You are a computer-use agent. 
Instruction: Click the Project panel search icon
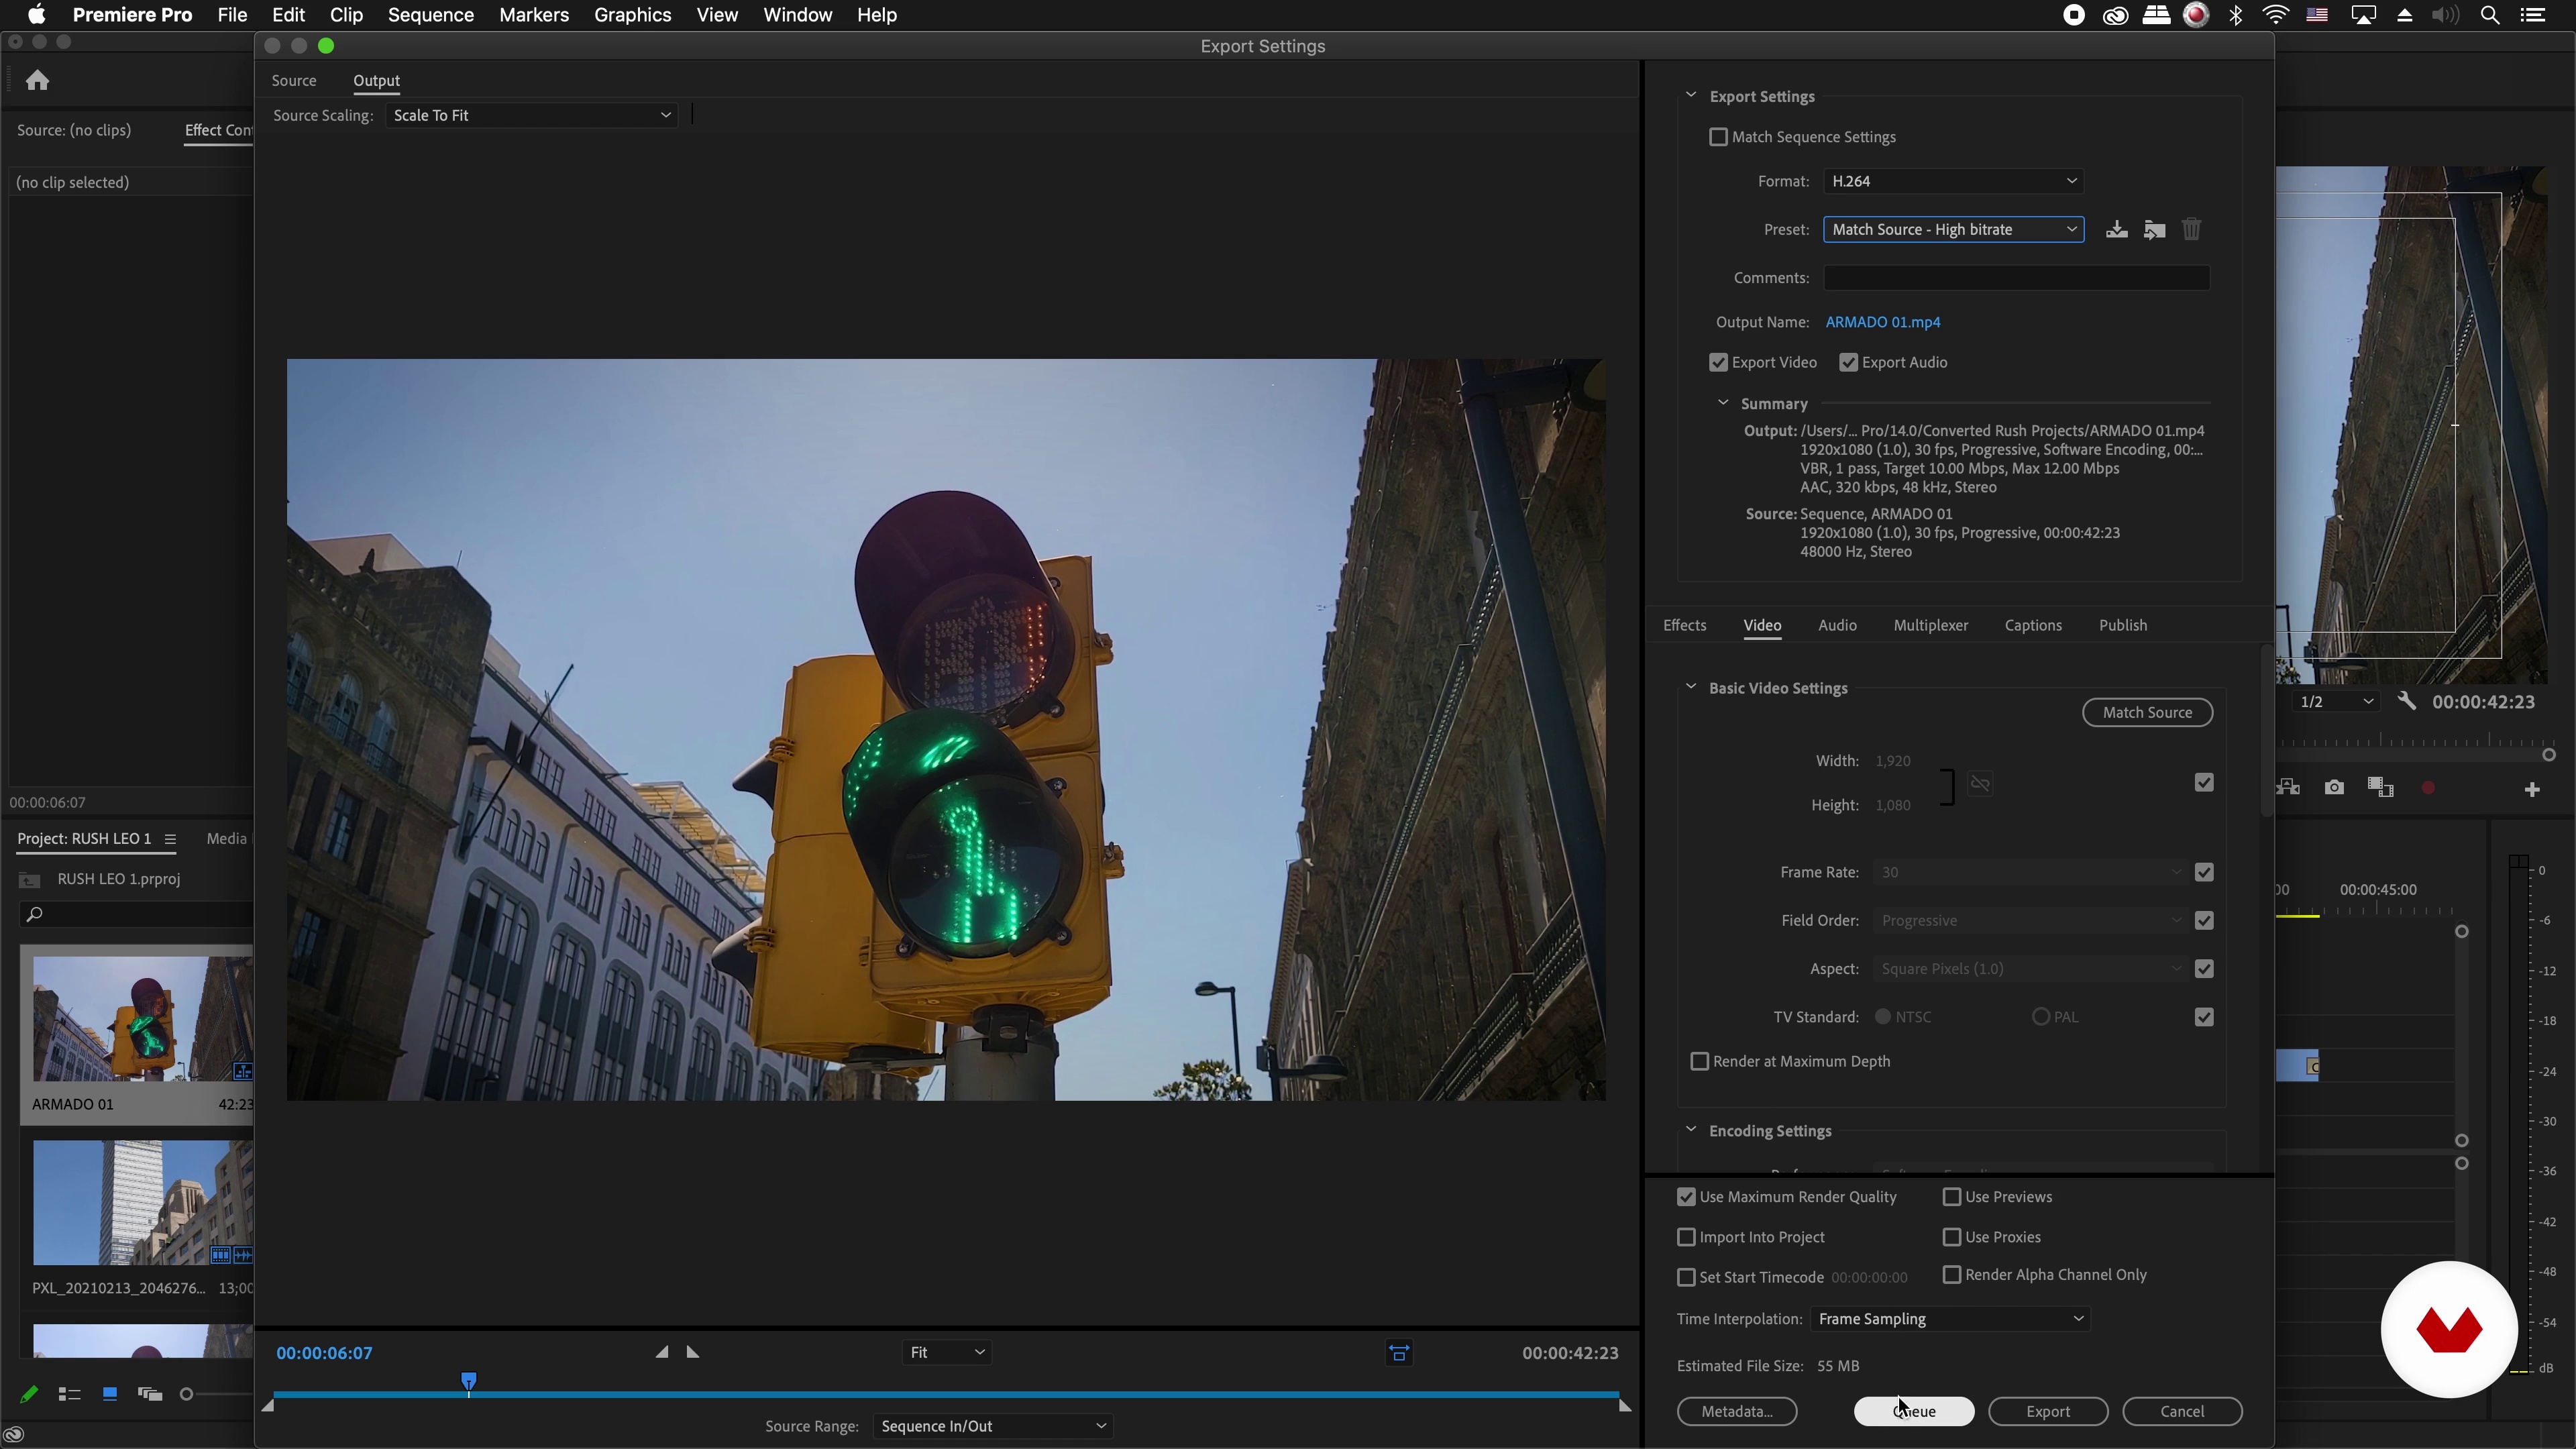34,914
